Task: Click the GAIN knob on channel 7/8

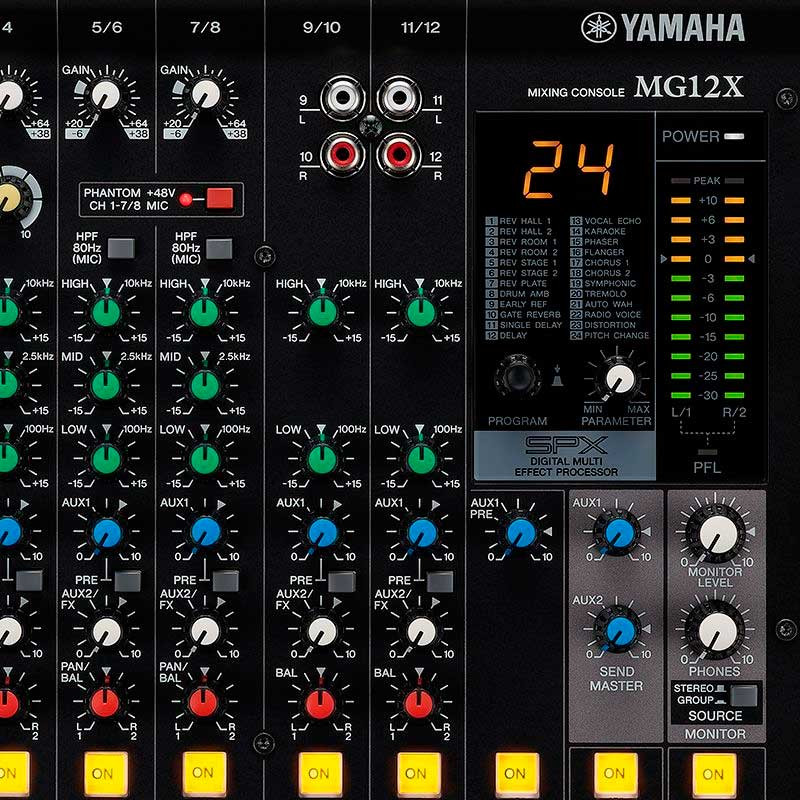Action: click(x=205, y=95)
